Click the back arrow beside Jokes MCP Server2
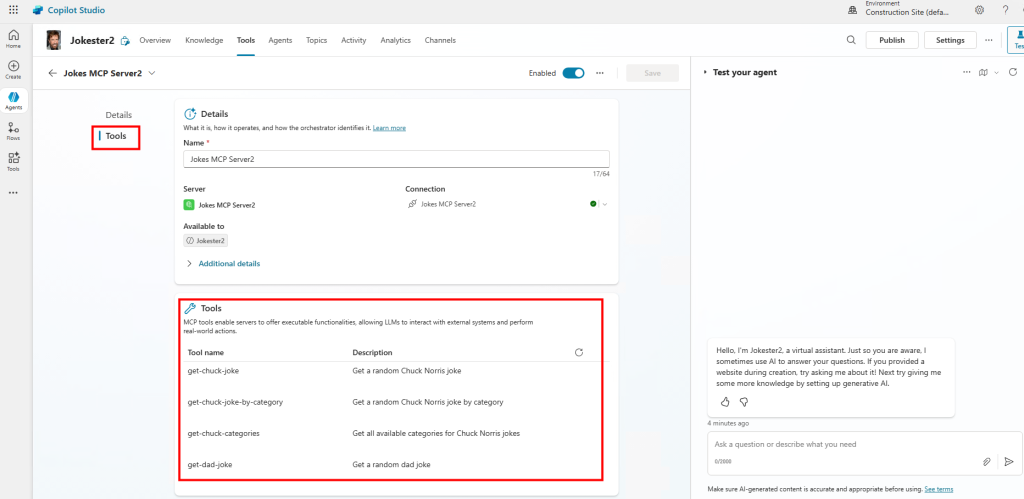The height and width of the screenshot is (499, 1024). (x=52, y=73)
